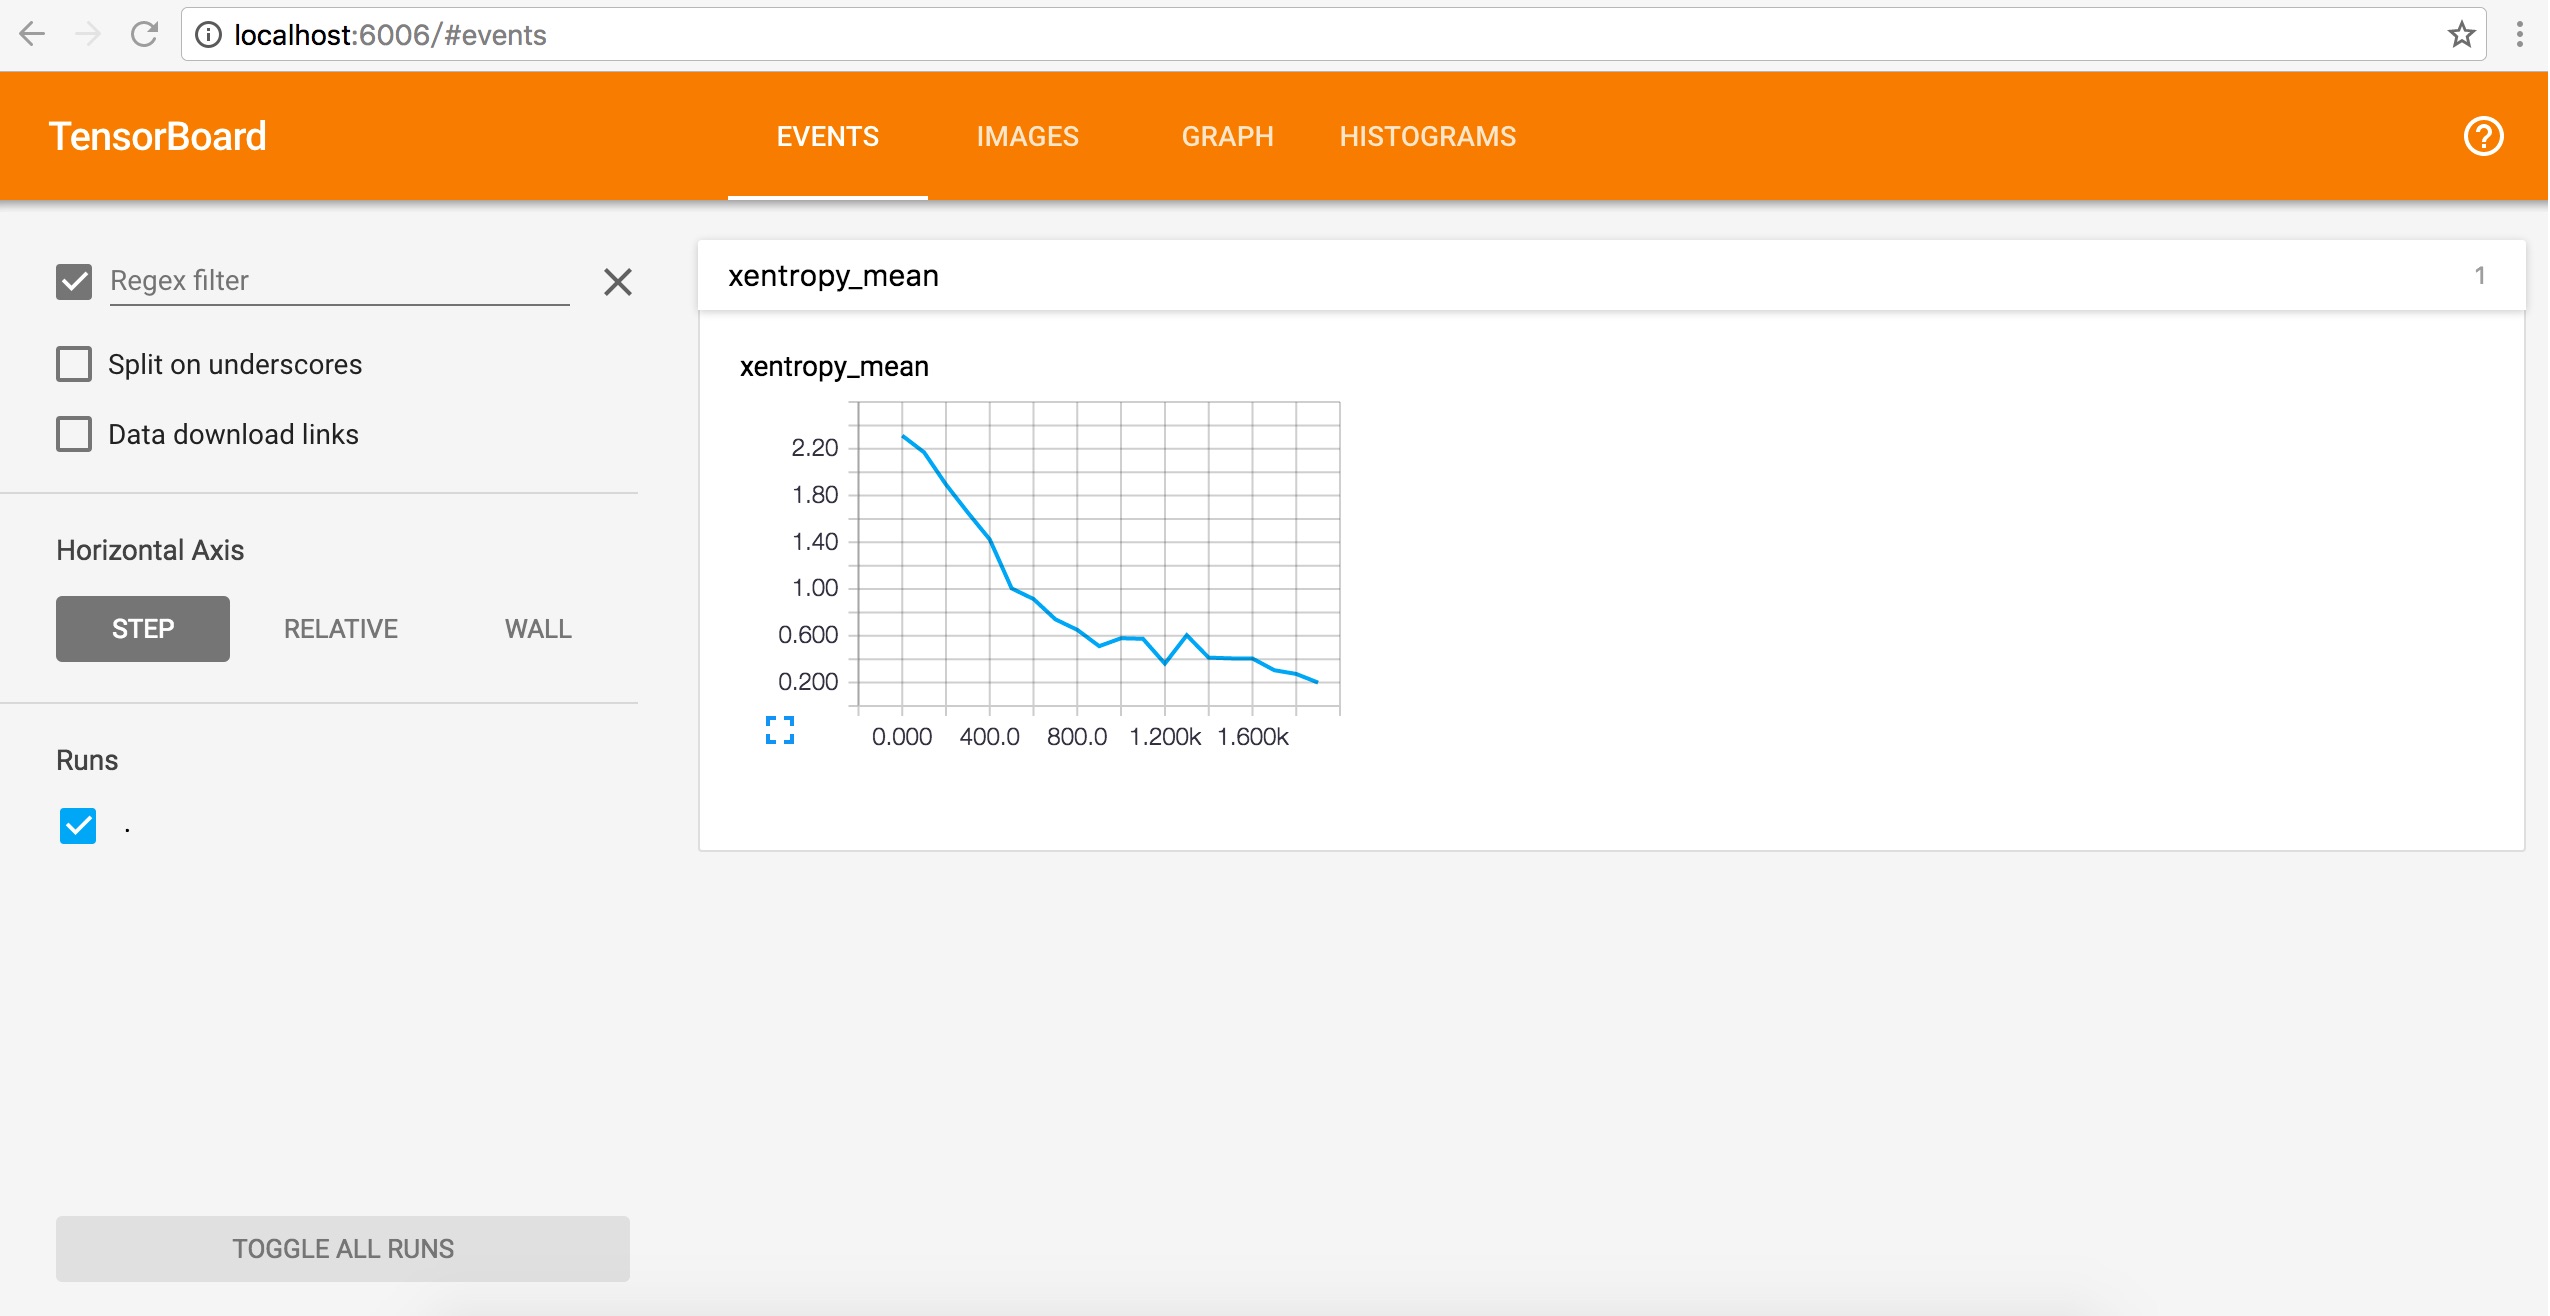The width and height of the screenshot is (2550, 1316).
Task: Enable Data download links checkbox
Action: [x=74, y=434]
